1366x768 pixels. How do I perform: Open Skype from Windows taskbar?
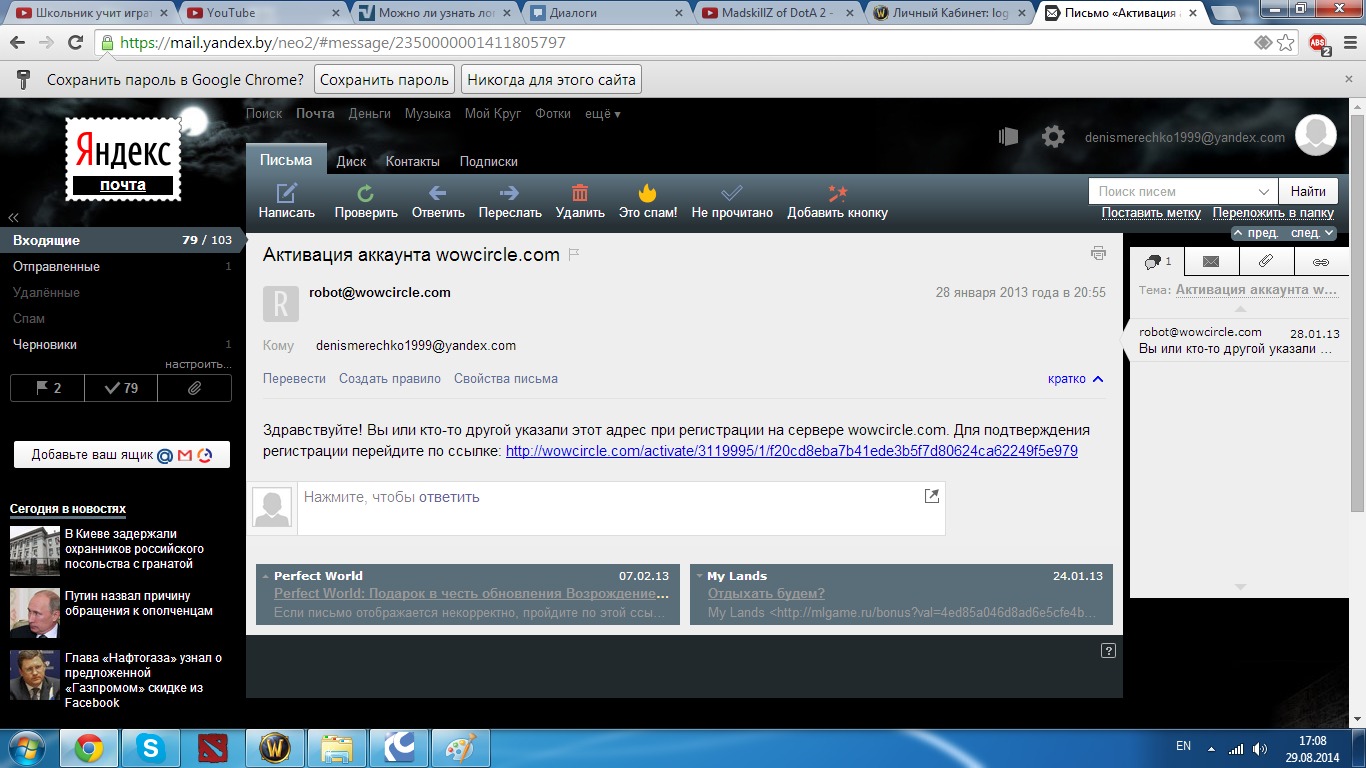coord(151,747)
